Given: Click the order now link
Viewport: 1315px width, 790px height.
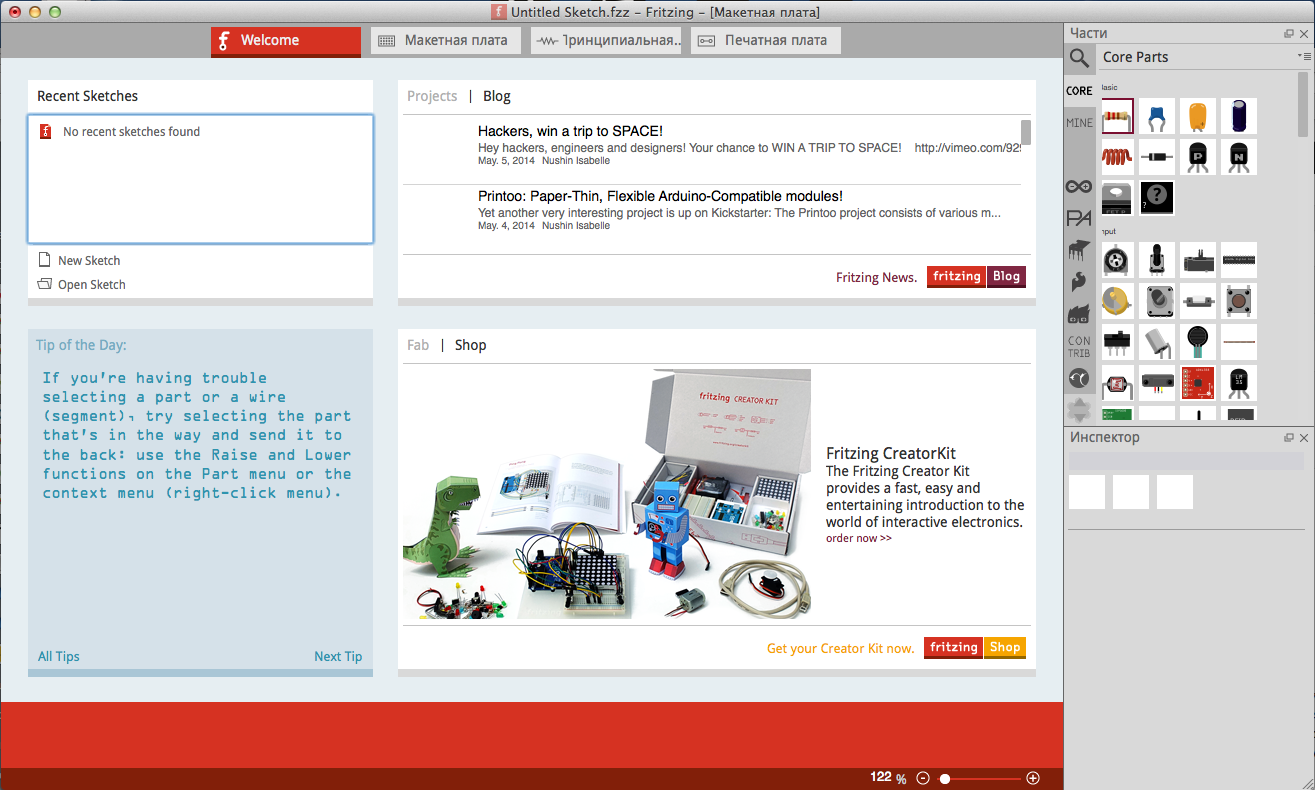Looking at the screenshot, I should click(859, 538).
